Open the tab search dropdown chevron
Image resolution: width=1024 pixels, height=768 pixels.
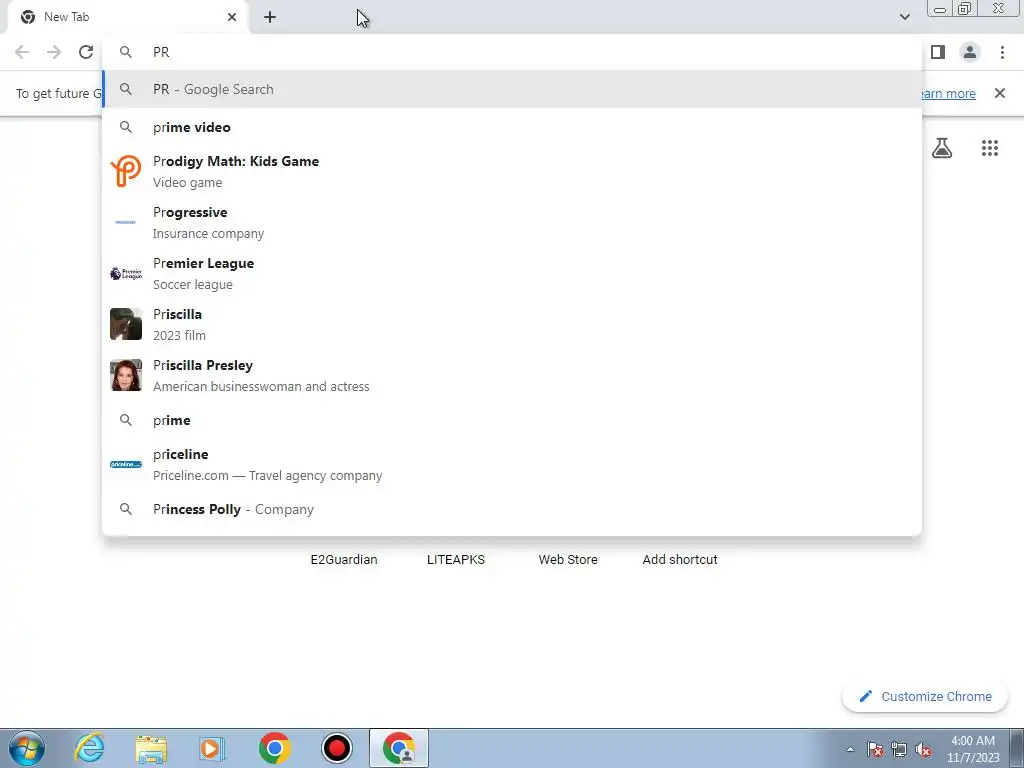pos(904,17)
